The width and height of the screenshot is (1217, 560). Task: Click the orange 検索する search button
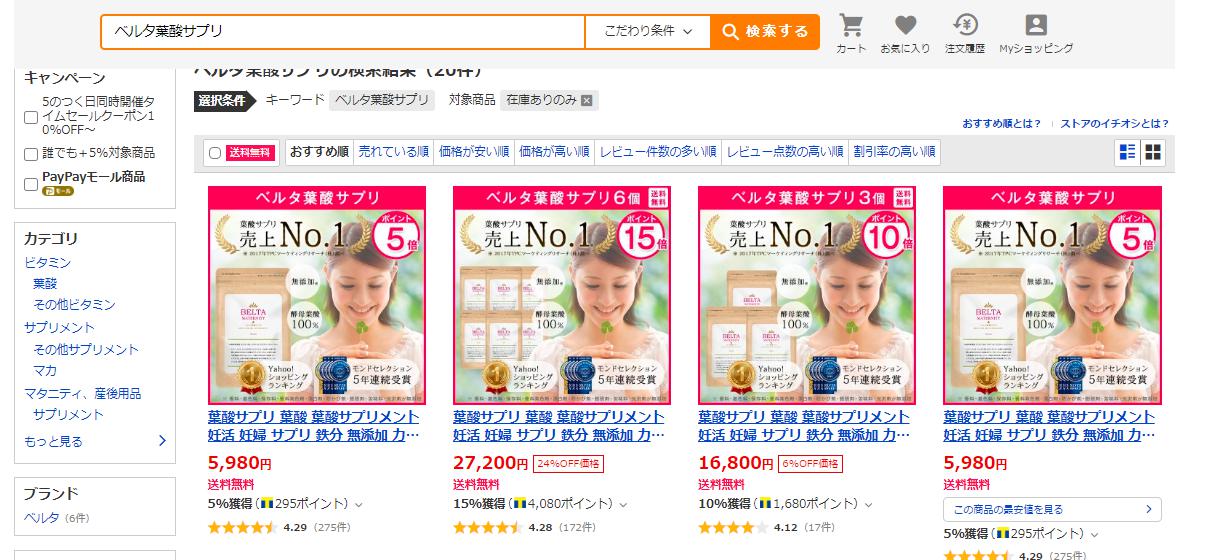(765, 32)
